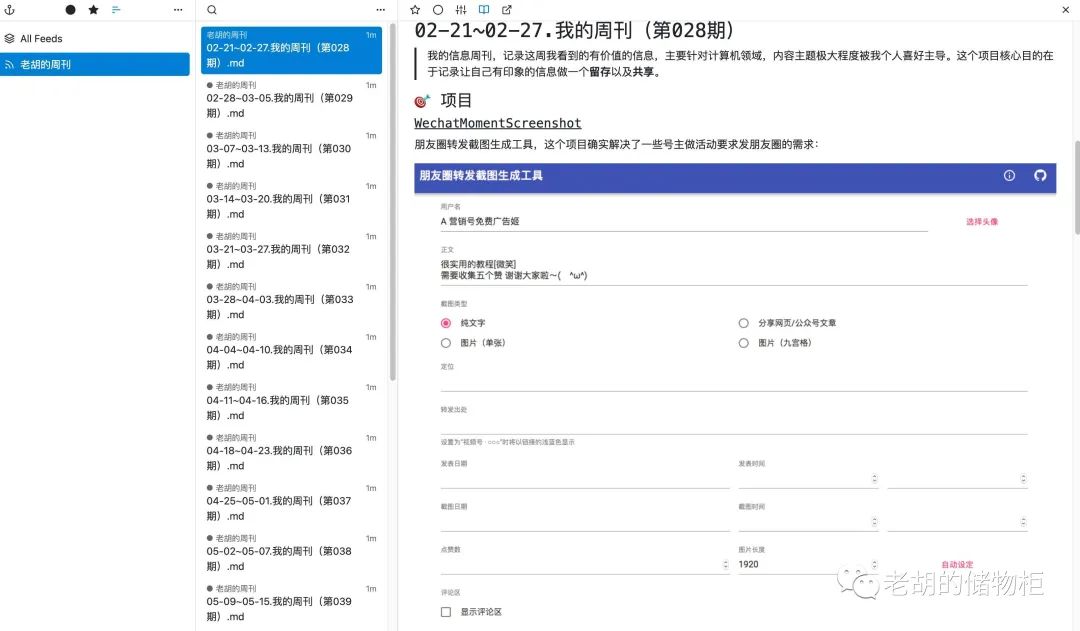Image resolution: width=1080 pixels, height=631 pixels.
Task: Toggle reader view with the book icon
Action: coord(484,10)
